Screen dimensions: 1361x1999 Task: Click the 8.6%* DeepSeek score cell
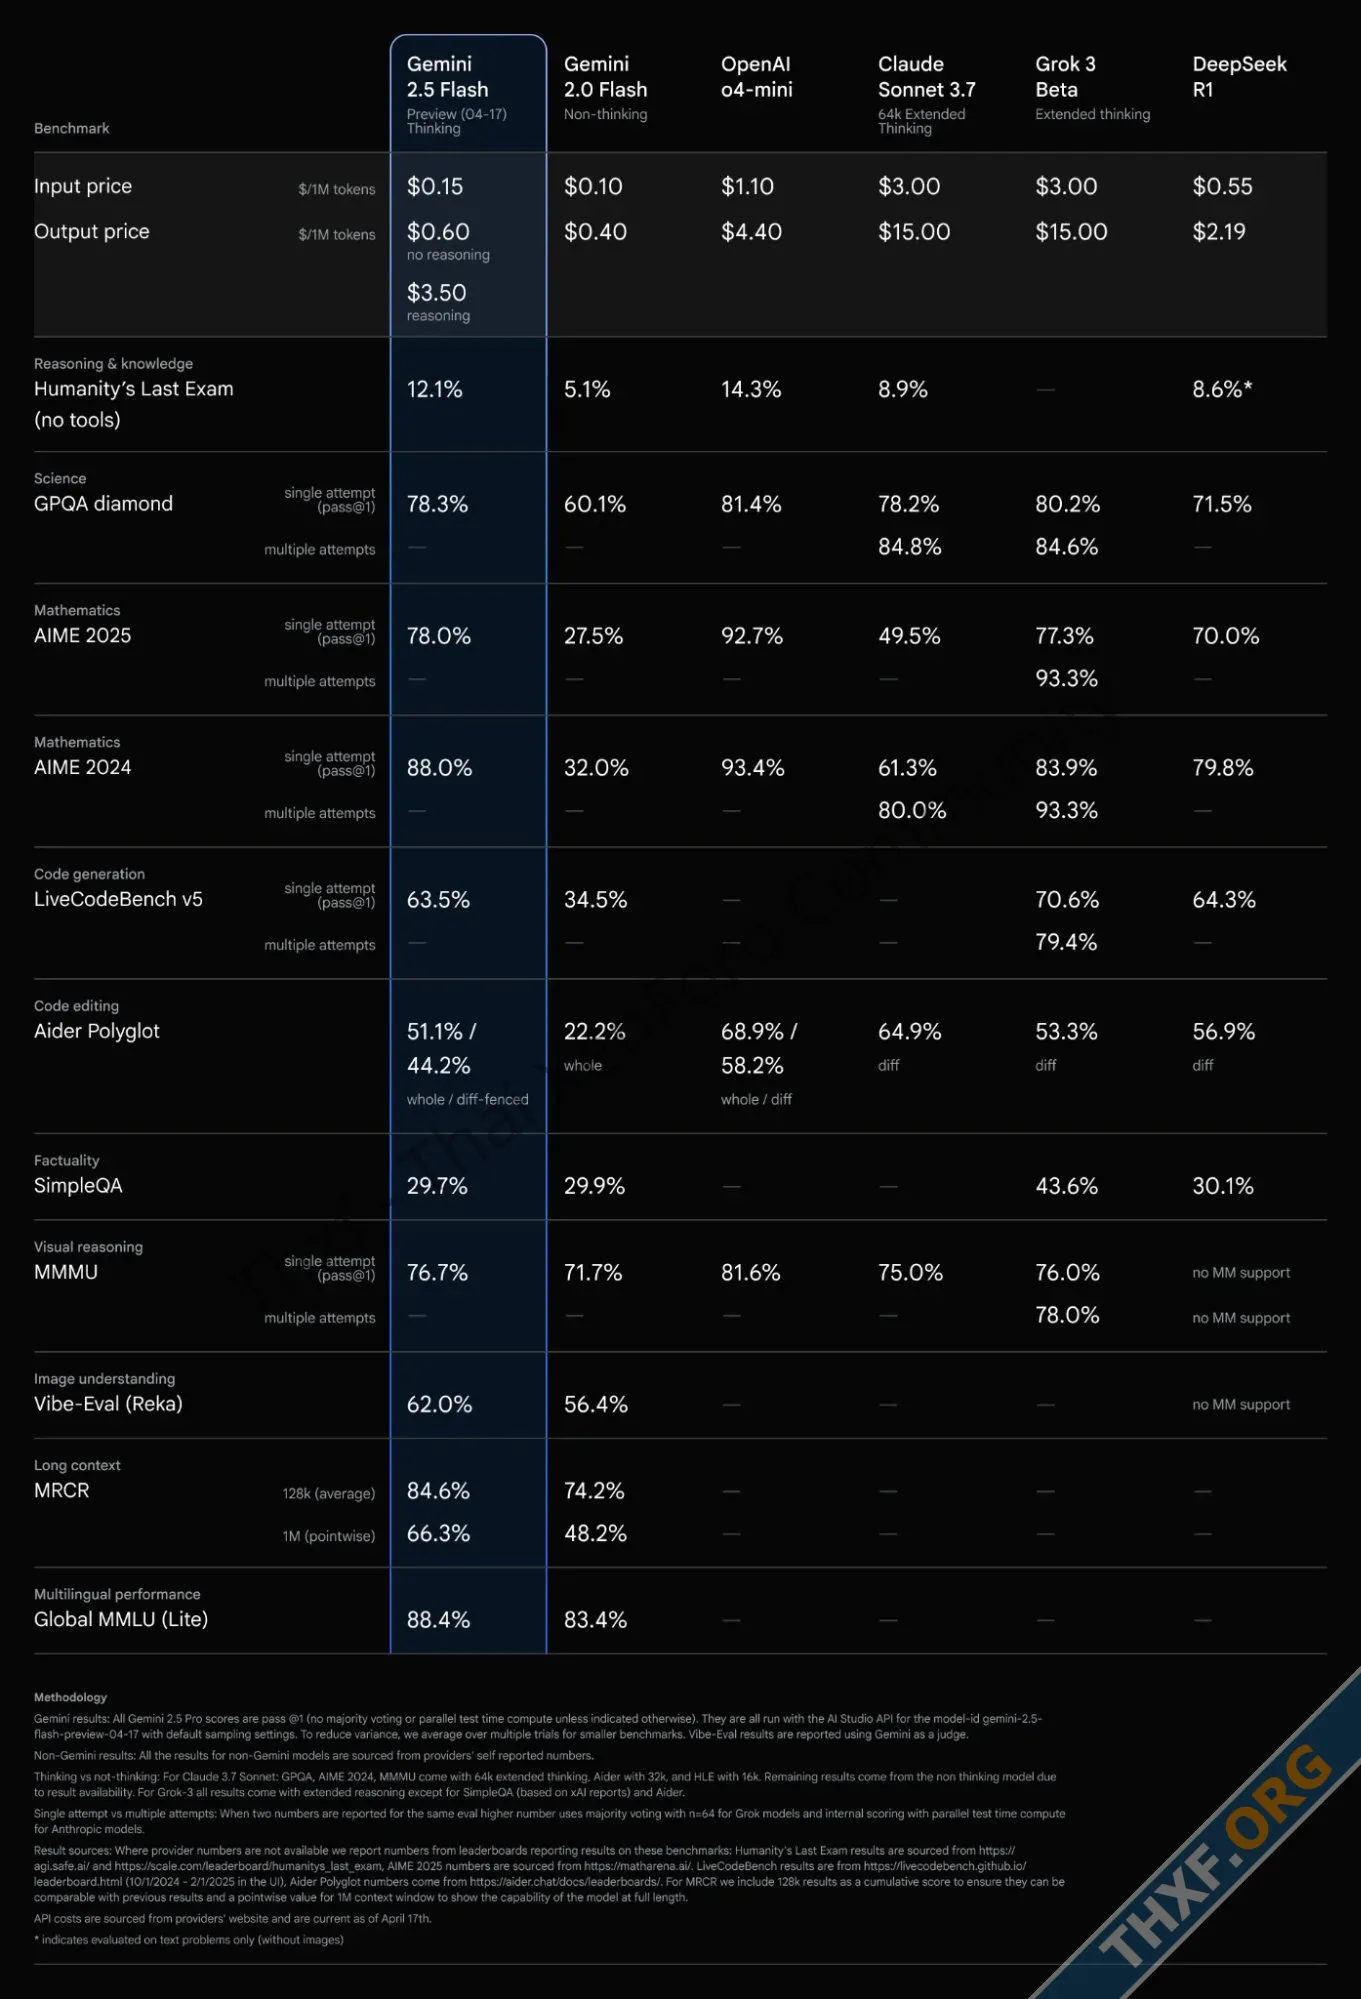(1222, 390)
